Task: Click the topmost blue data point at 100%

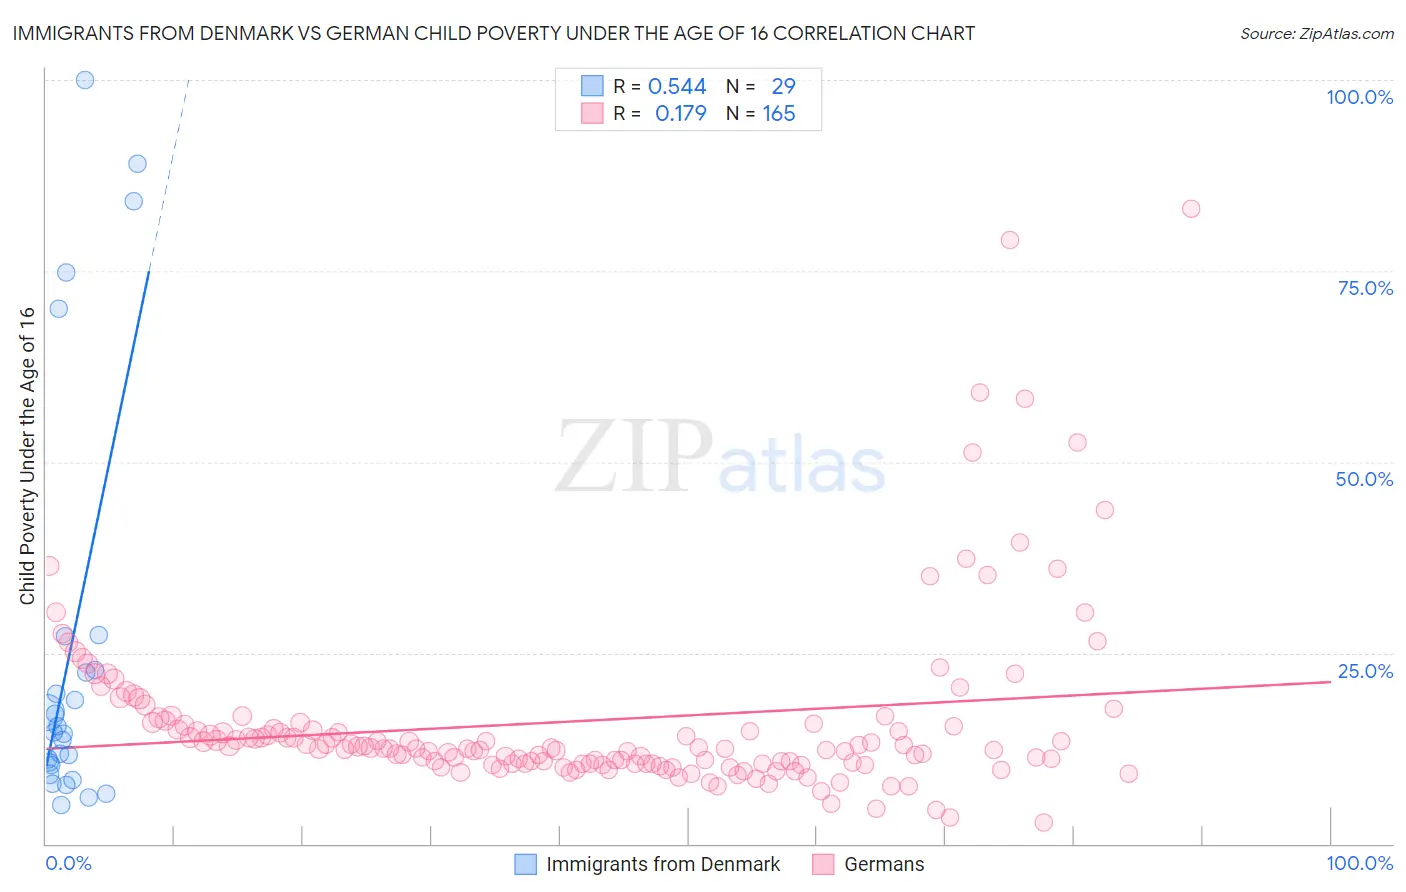Action: (x=85, y=80)
